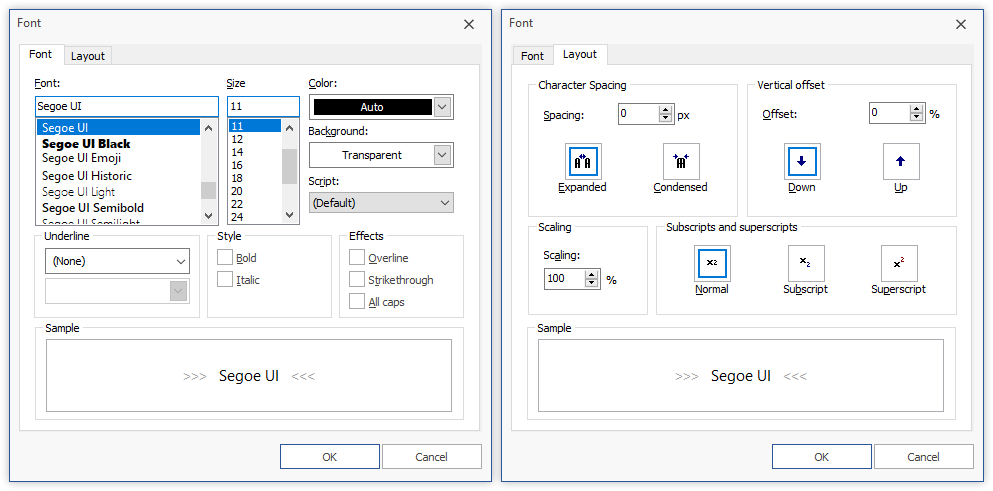Expand the Script (Default) dropdown
993x491 pixels.
(x=381, y=203)
